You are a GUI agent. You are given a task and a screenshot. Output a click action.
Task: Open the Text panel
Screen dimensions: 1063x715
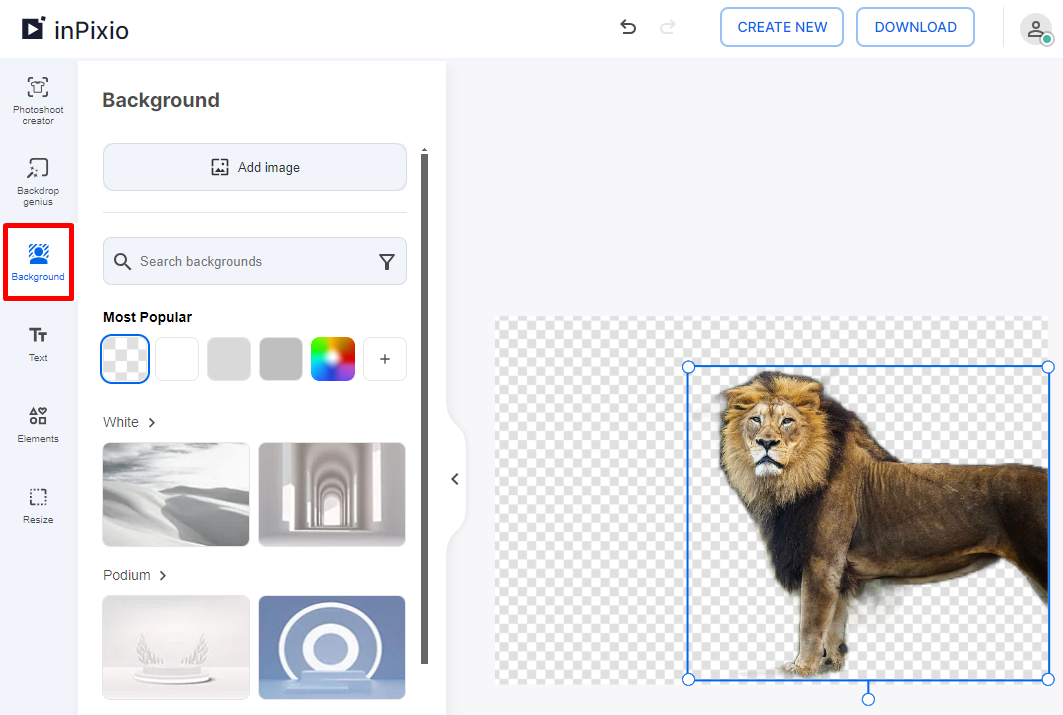pos(38,343)
